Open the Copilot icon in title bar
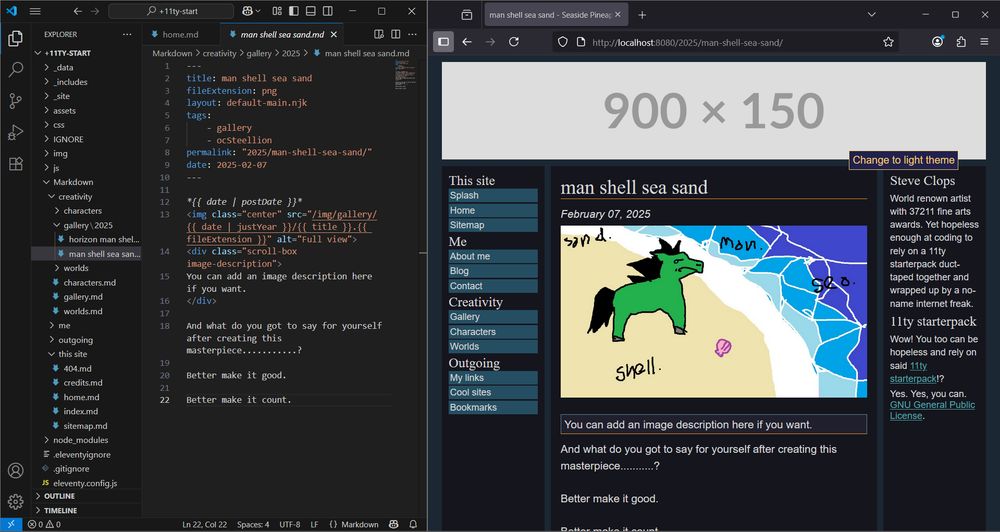 click(x=248, y=11)
